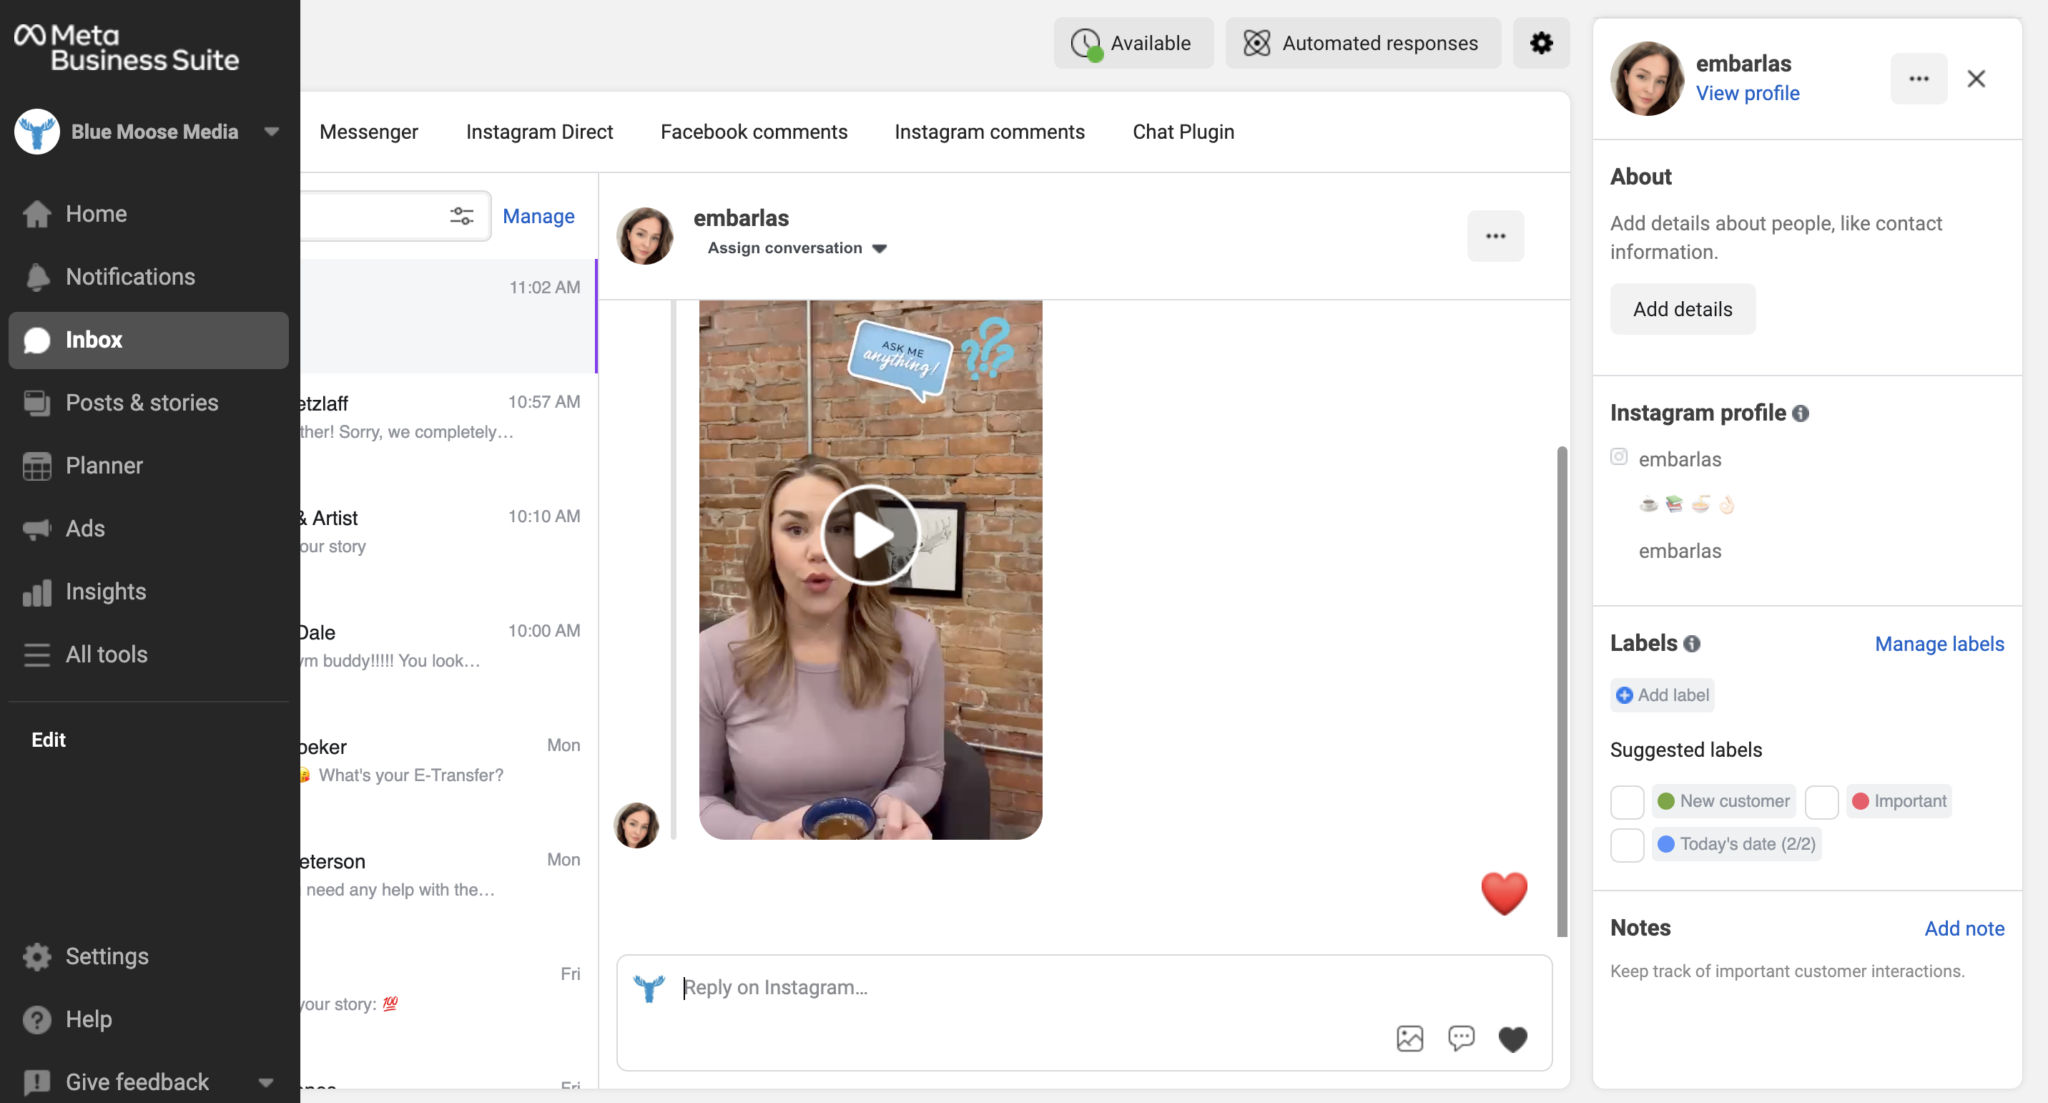Click the conversation scrollbar
Image resolution: width=2048 pixels, height=1103 pixels.
point(1562,690)
